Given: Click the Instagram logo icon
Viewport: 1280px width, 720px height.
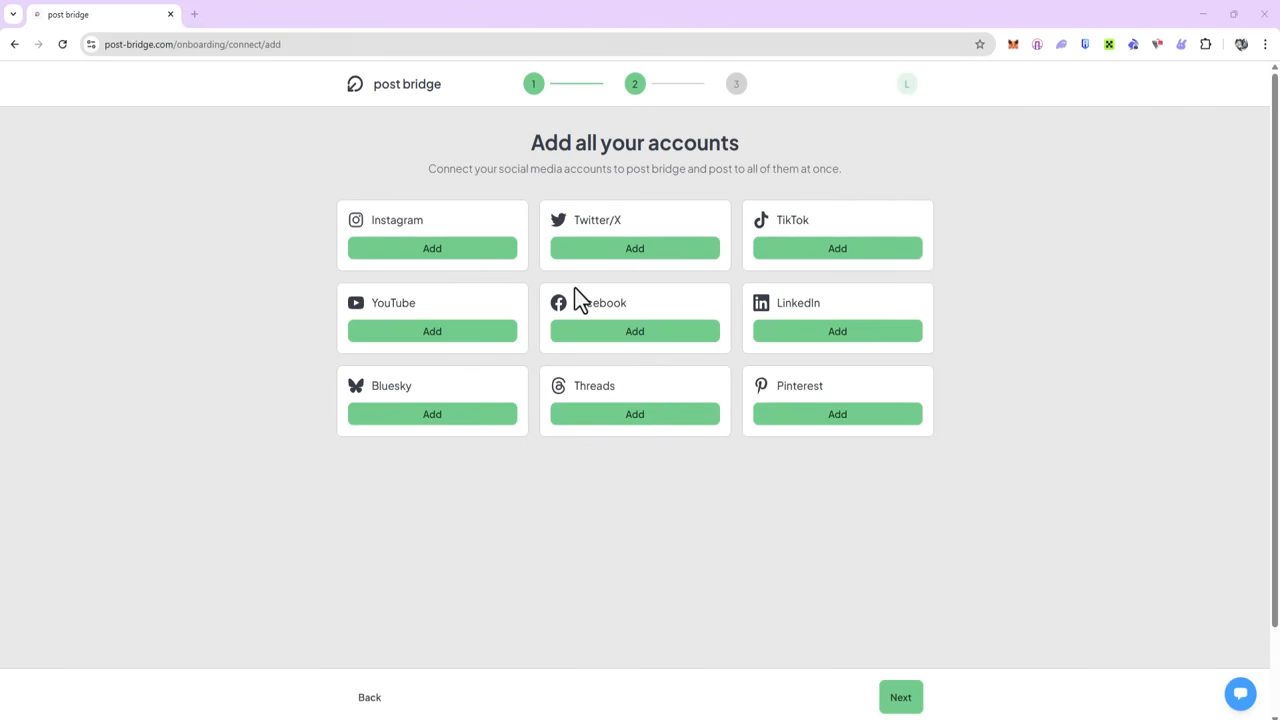Looking at the screenshot, I should click(356, 220).
